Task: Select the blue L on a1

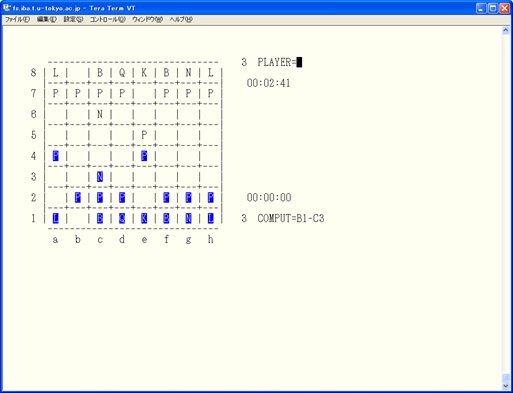Action: tap(55, 218)
